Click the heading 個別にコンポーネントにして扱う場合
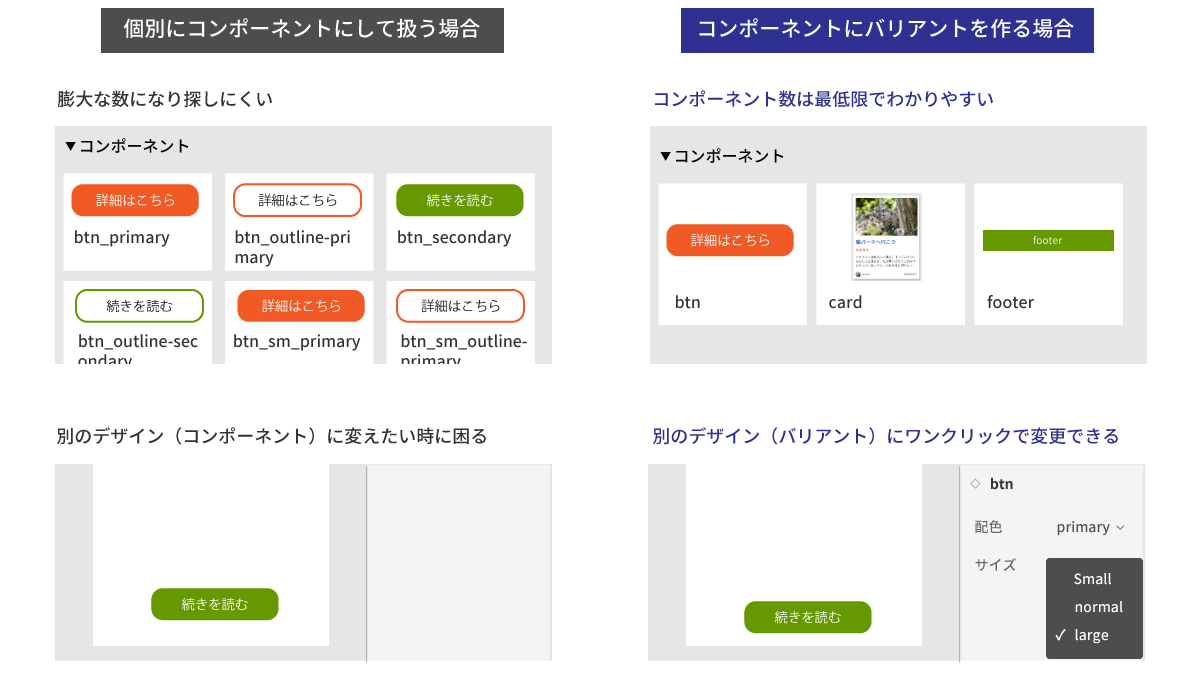The height and width of the screenshot is (675, 1200). click(x=302, y=29)
